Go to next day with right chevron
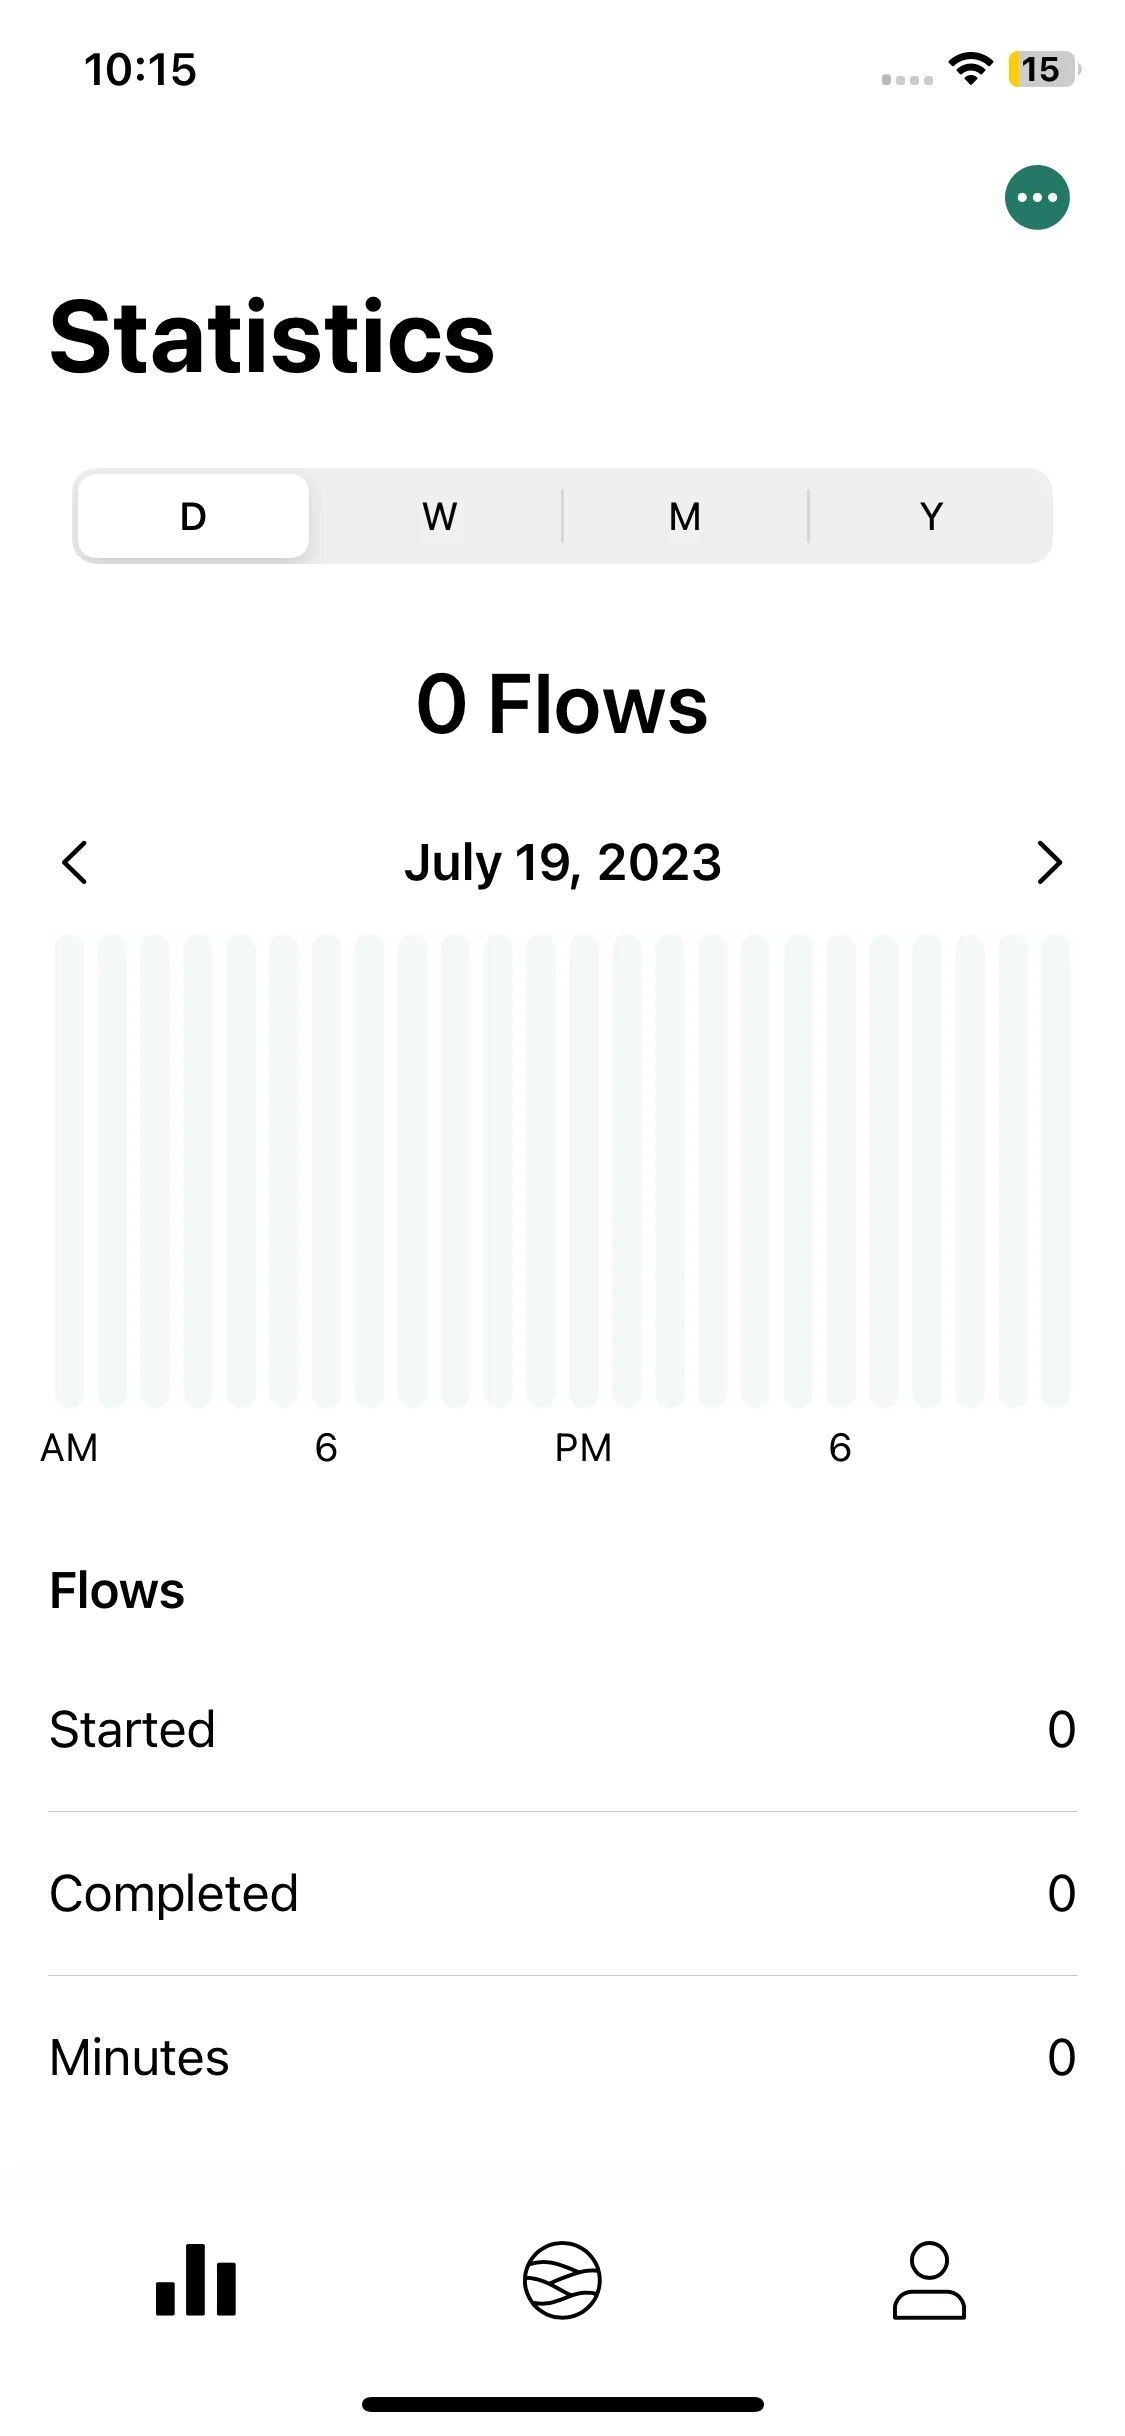1125x2436 pixels. (x=1049, y=862)
